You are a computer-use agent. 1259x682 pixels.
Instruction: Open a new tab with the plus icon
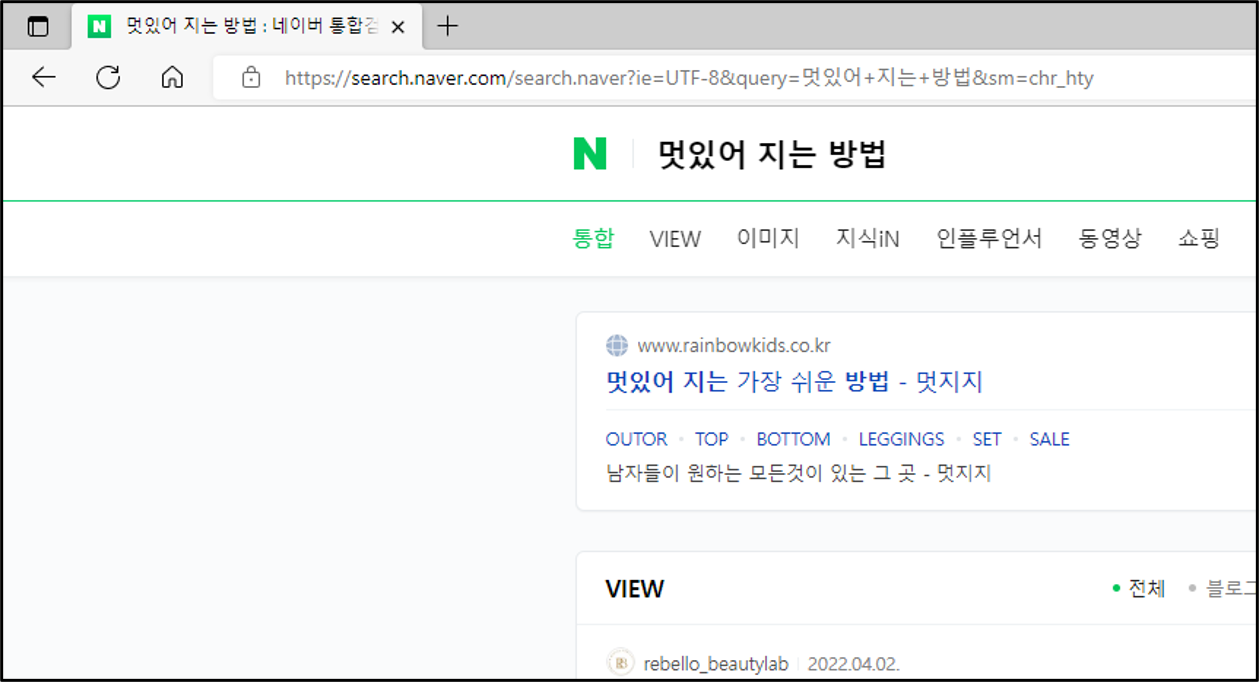[x=448, y=27]
